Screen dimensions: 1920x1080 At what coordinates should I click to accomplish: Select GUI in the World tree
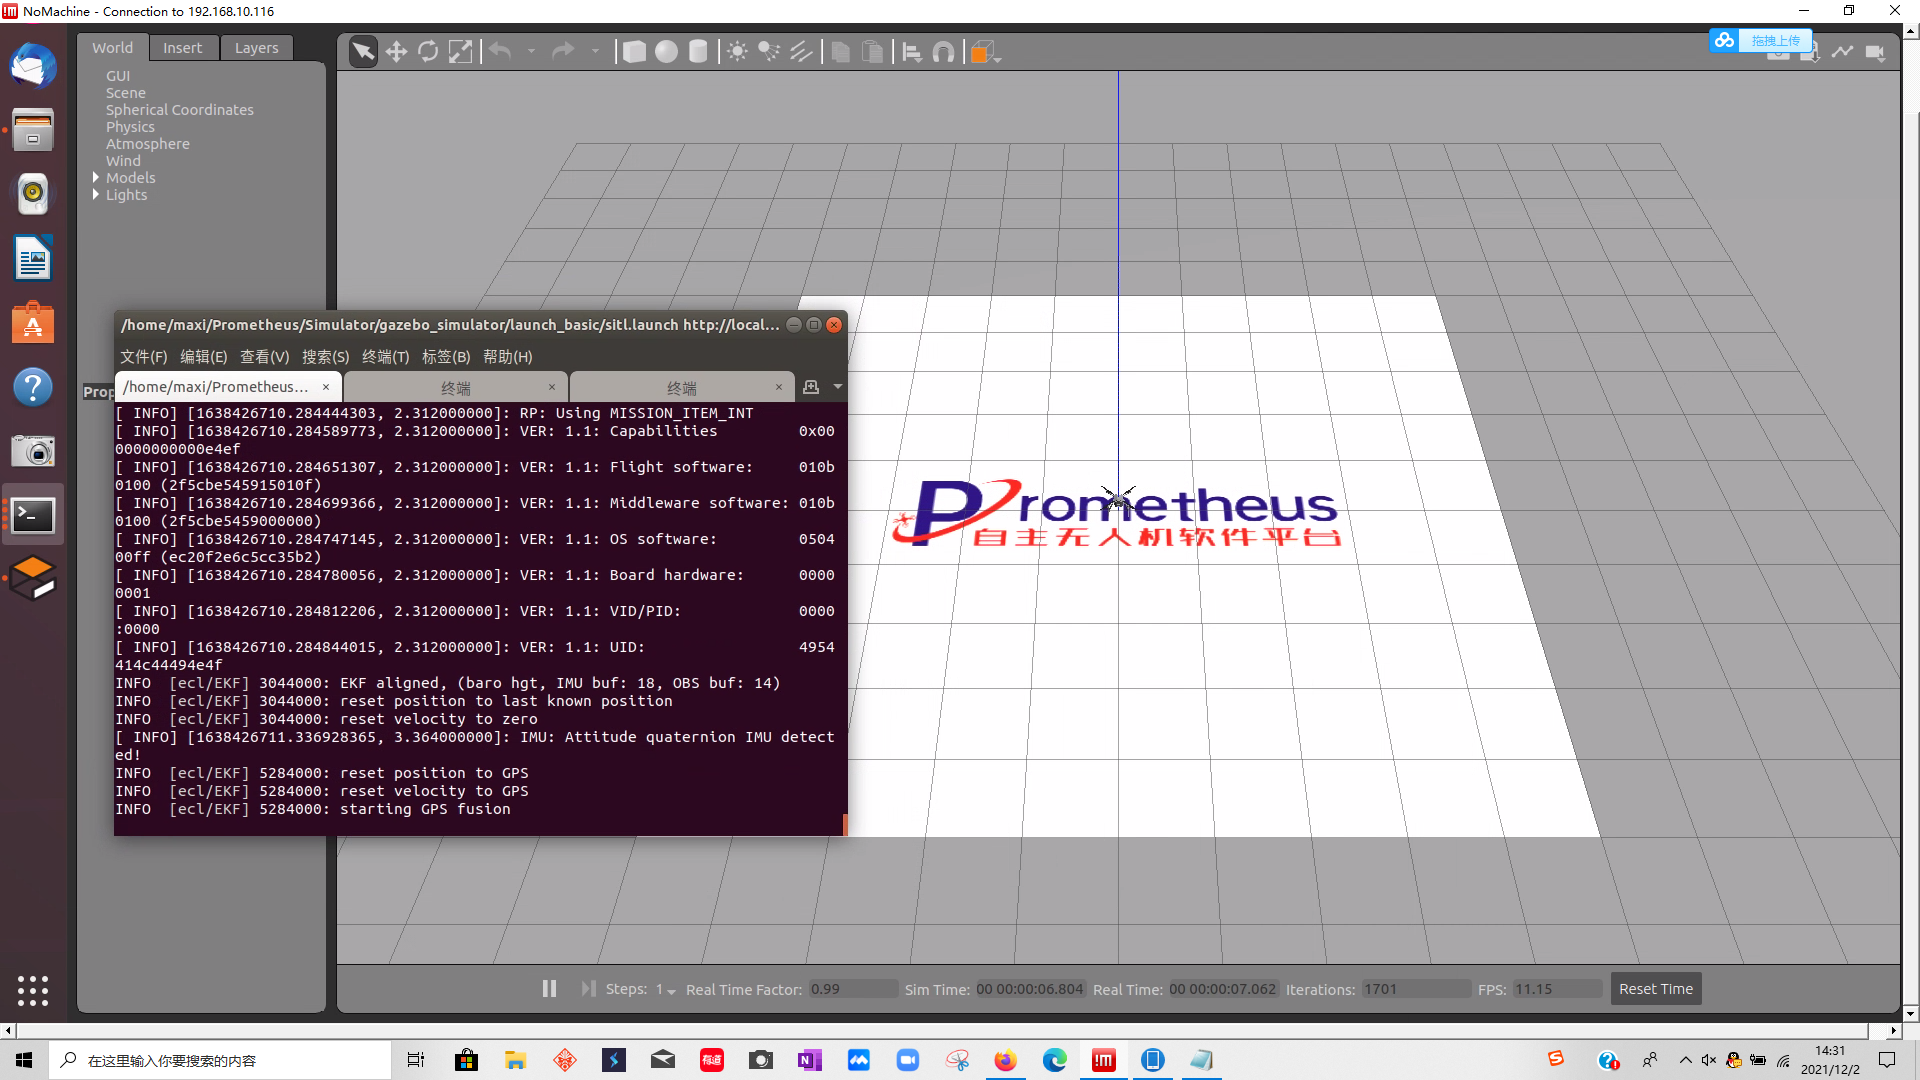click(118, 76)
